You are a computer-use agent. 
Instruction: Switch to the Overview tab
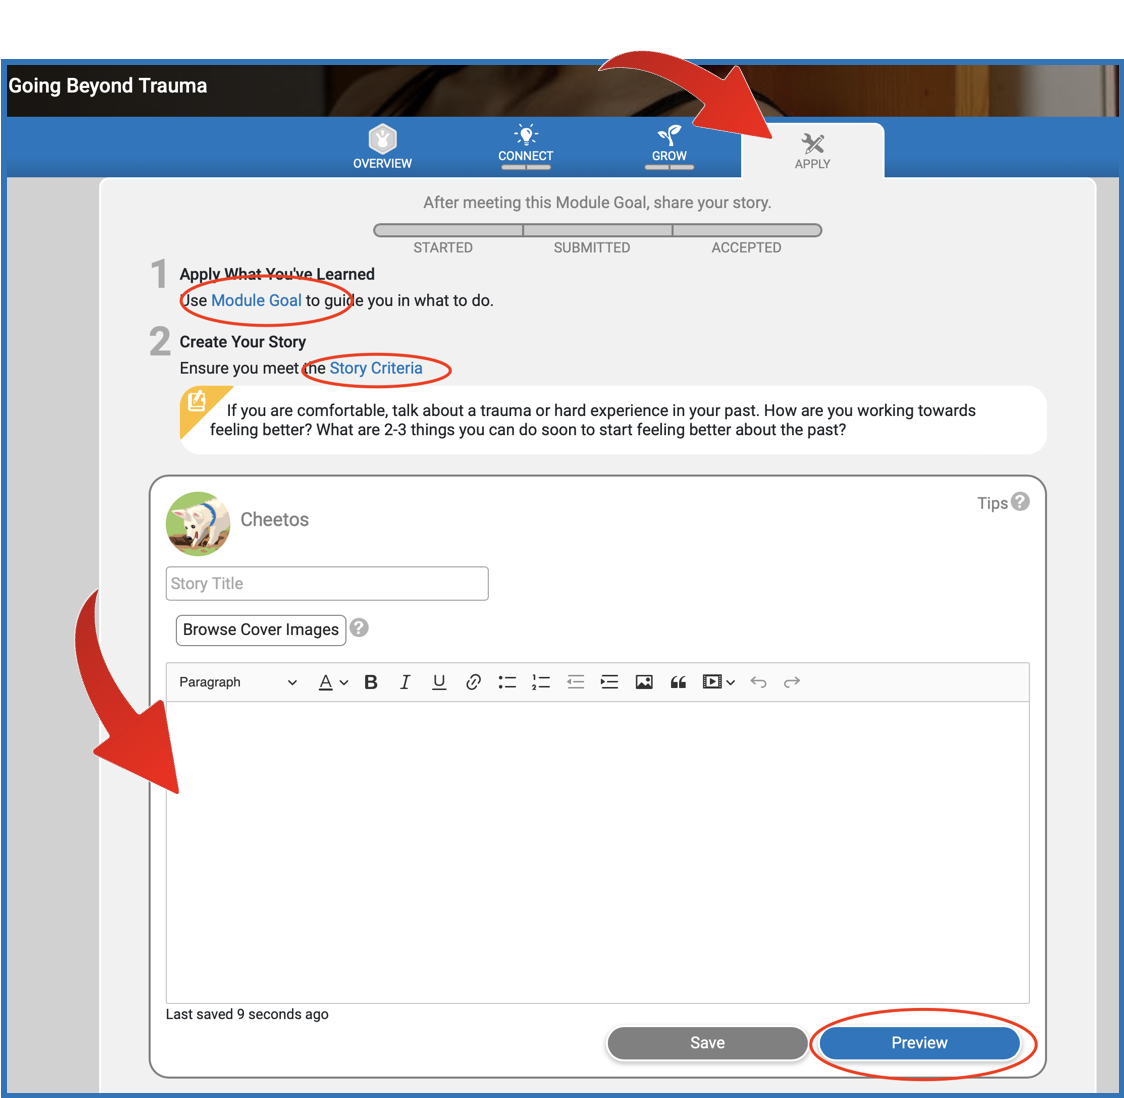tap(382, 147)
